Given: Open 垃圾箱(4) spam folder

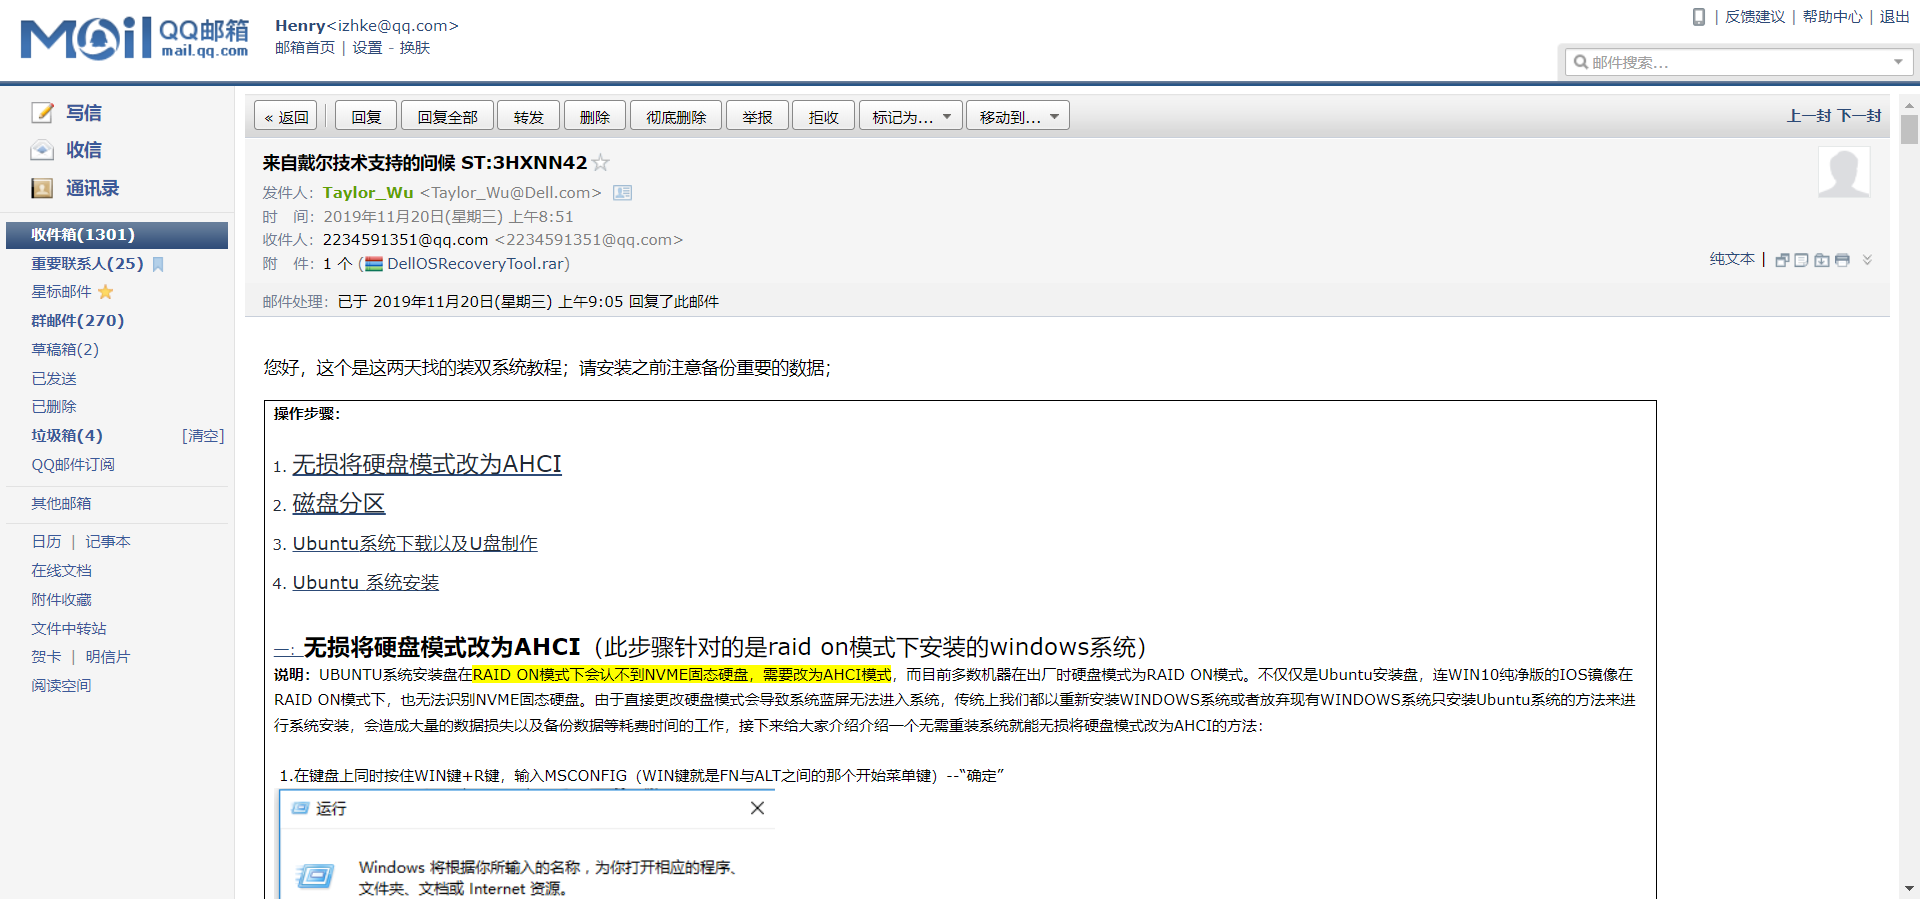Looking at the screenshot, I should (67, 436).
